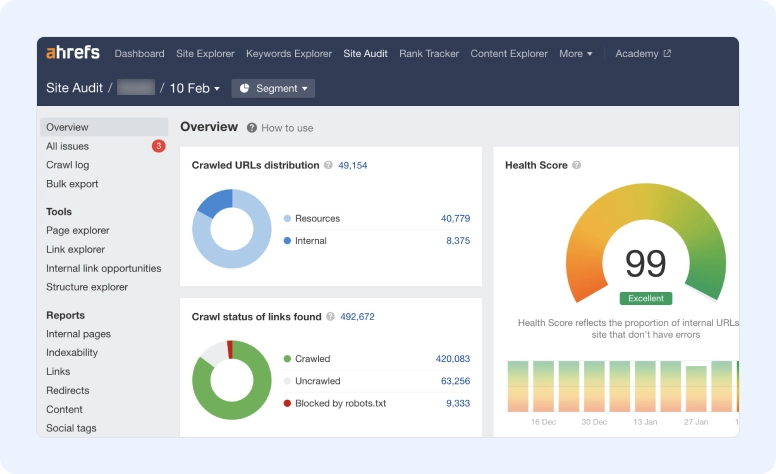
Task: Click the Resources legend label
Action: click(x=317, y=218)
